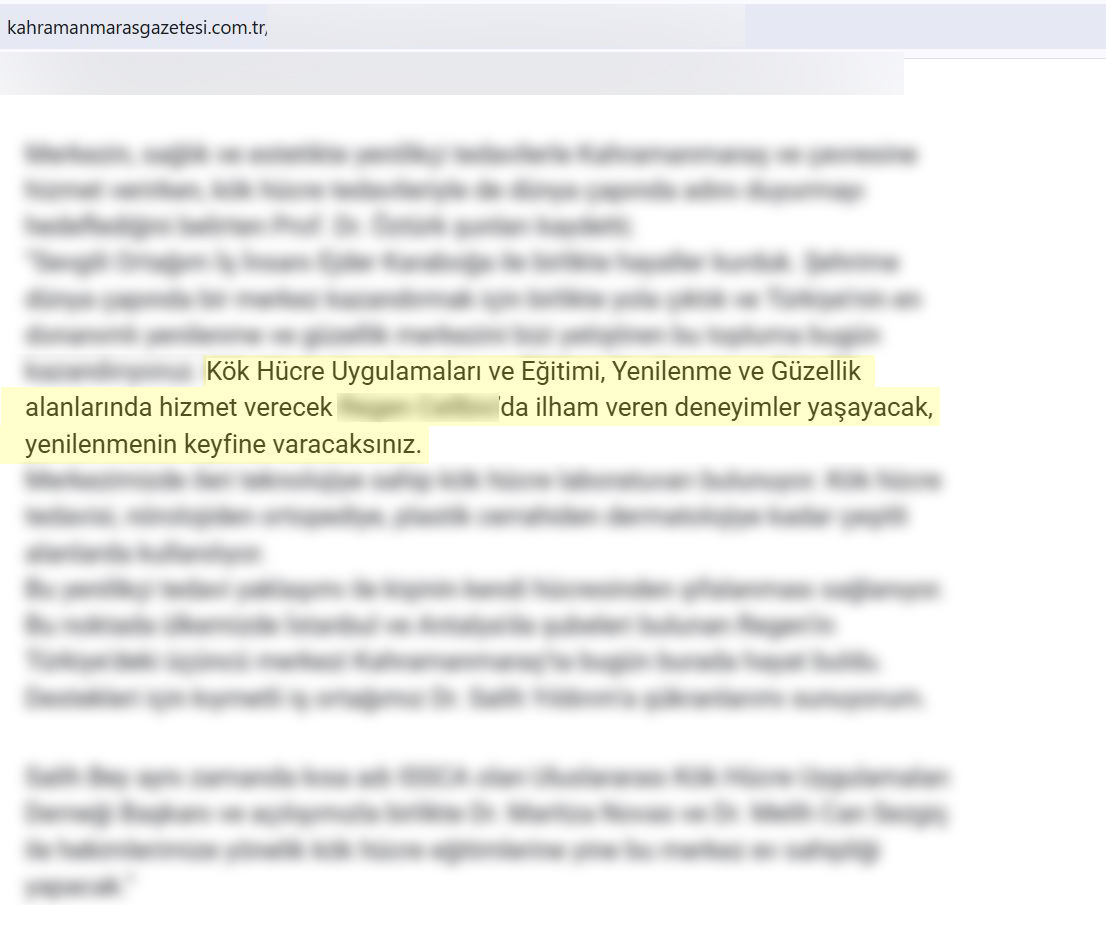
Task: Click the blurred bar below the address
Action: 450,74
